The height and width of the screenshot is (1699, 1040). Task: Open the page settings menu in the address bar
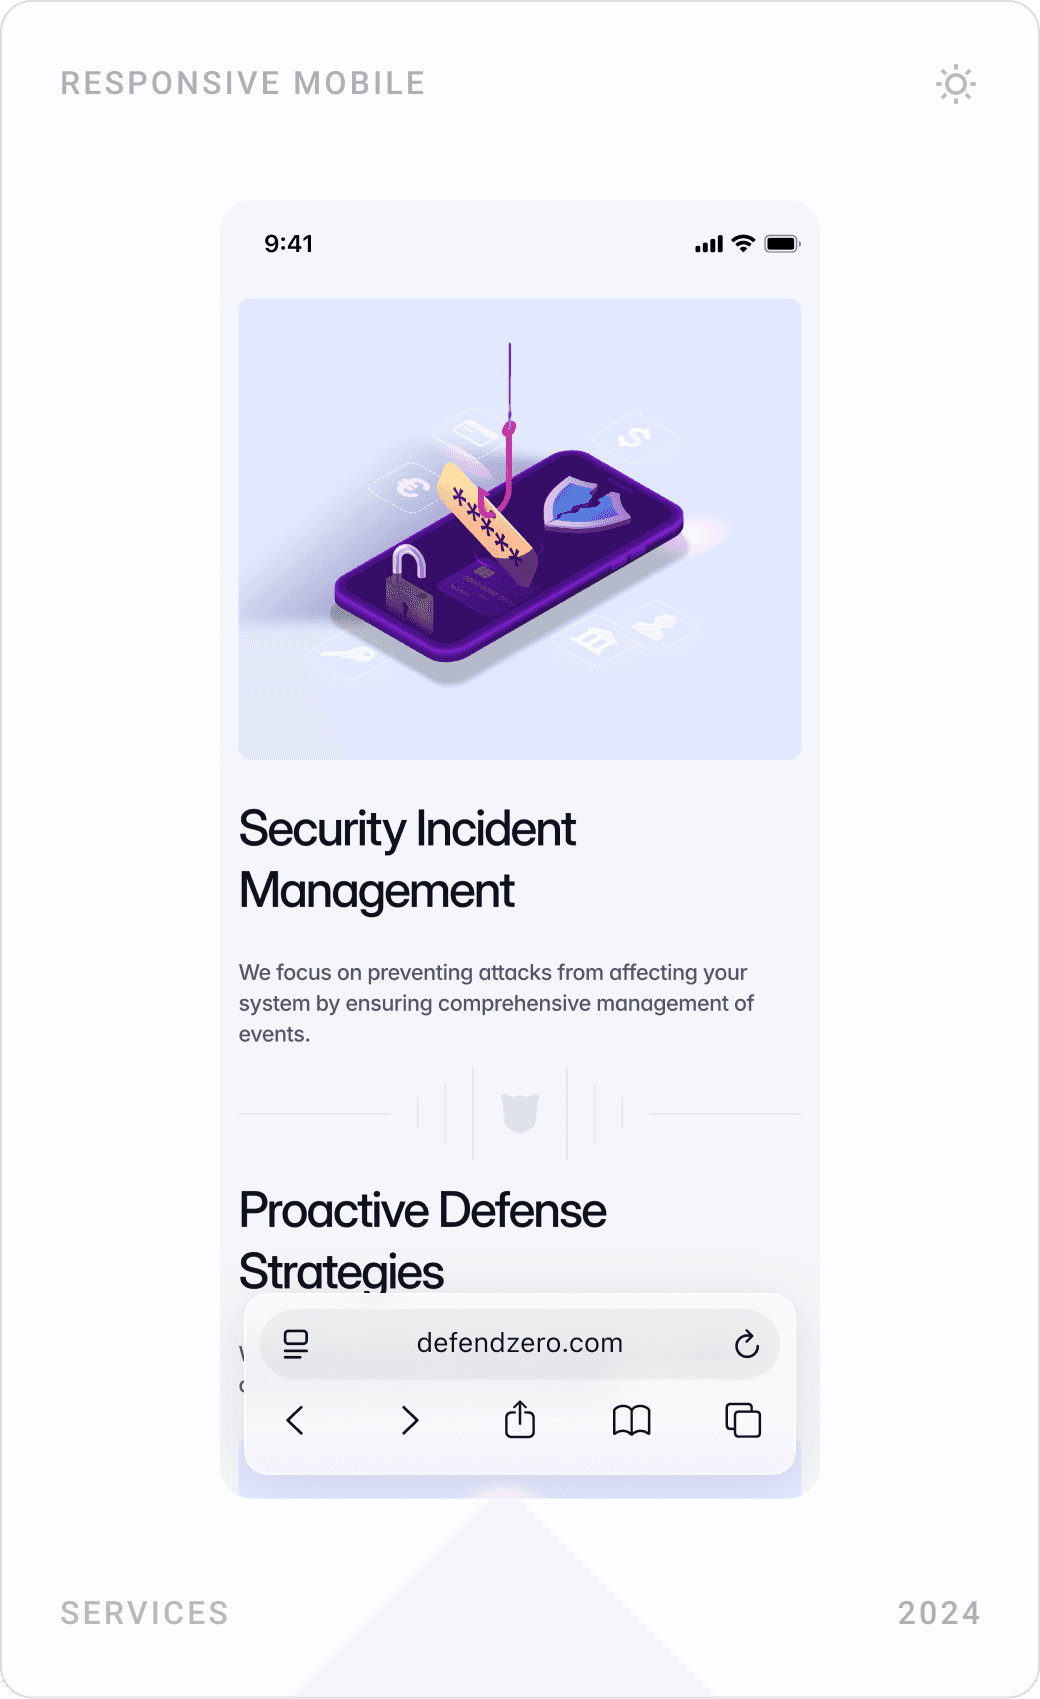click(295, 1344)
